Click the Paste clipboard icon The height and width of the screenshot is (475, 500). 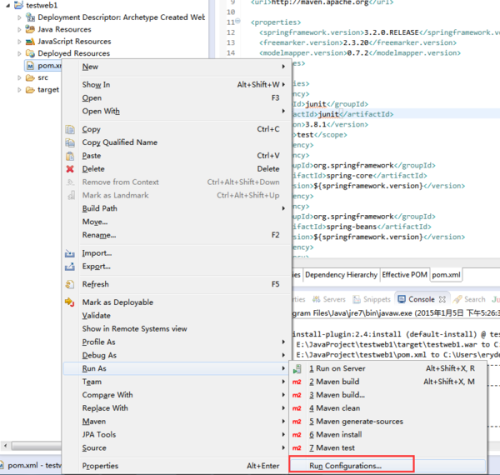[x=70, y=156]
